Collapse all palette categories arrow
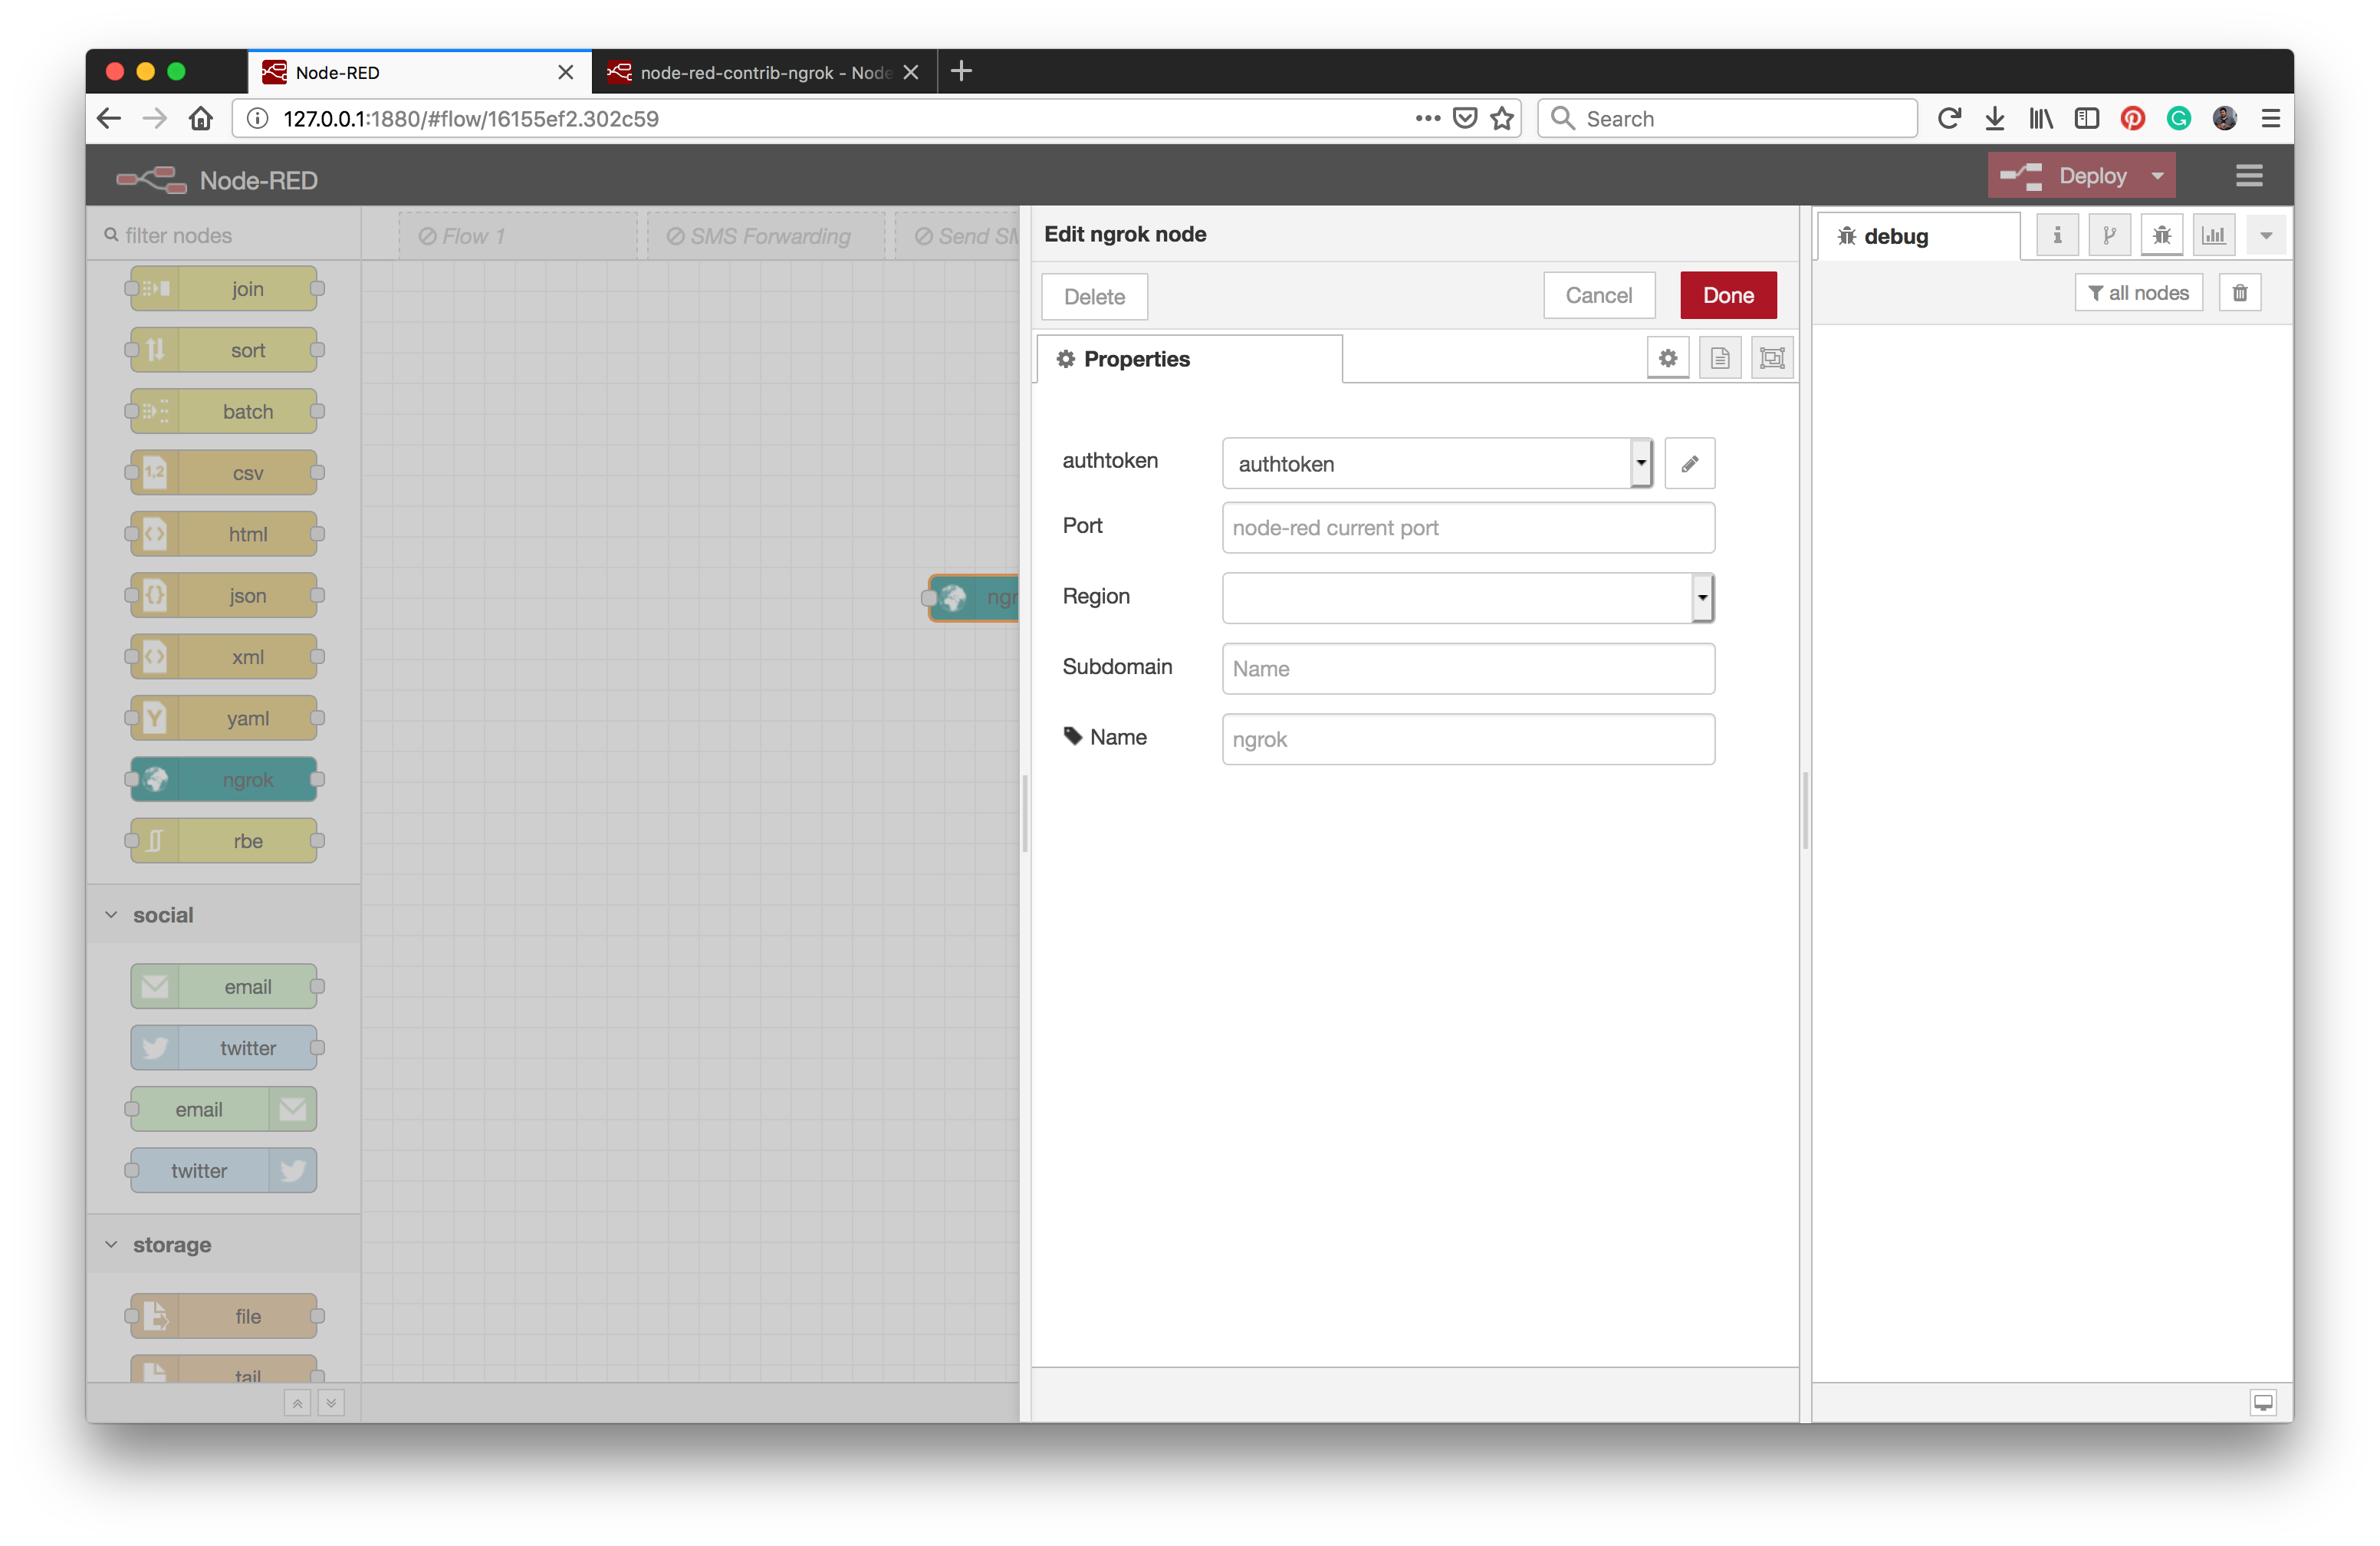The image size is (2380, 1546). coord(297,1403)
